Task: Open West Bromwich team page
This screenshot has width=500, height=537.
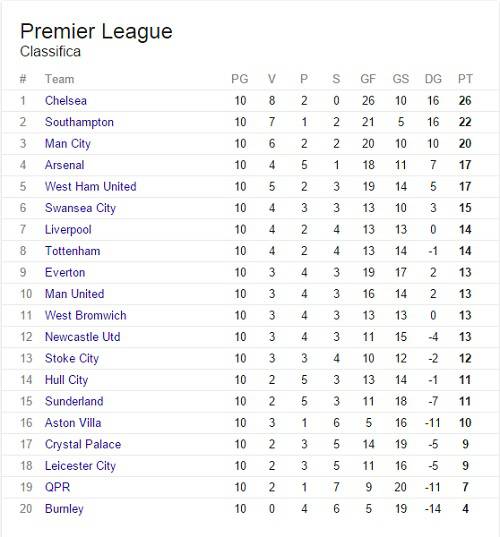Action: click(86, 315)
